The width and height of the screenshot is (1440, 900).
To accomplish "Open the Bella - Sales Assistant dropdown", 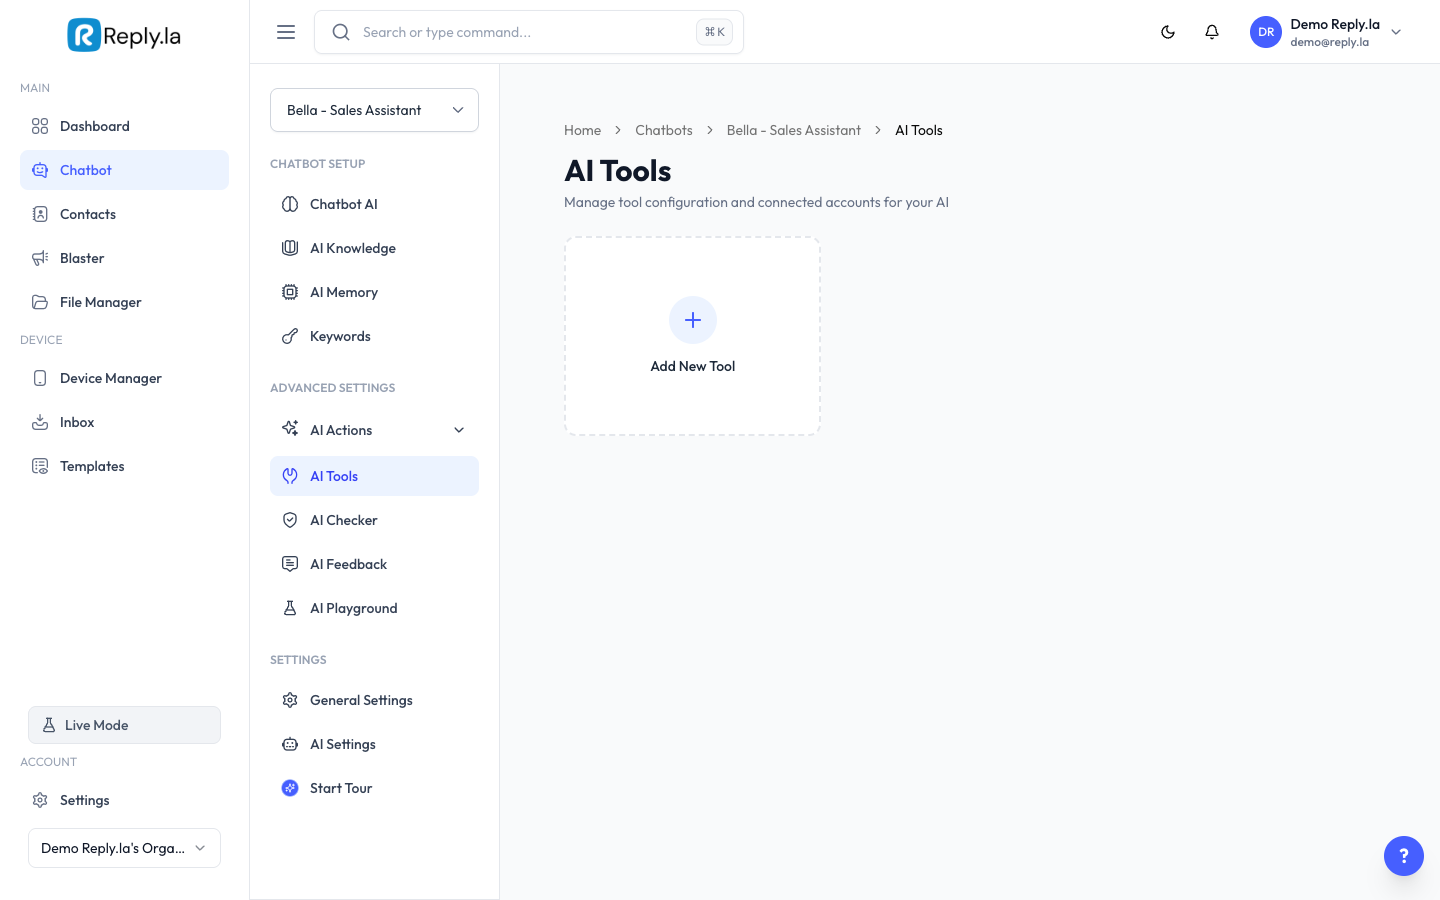I will pyautogui.click(x=374, y=110).
